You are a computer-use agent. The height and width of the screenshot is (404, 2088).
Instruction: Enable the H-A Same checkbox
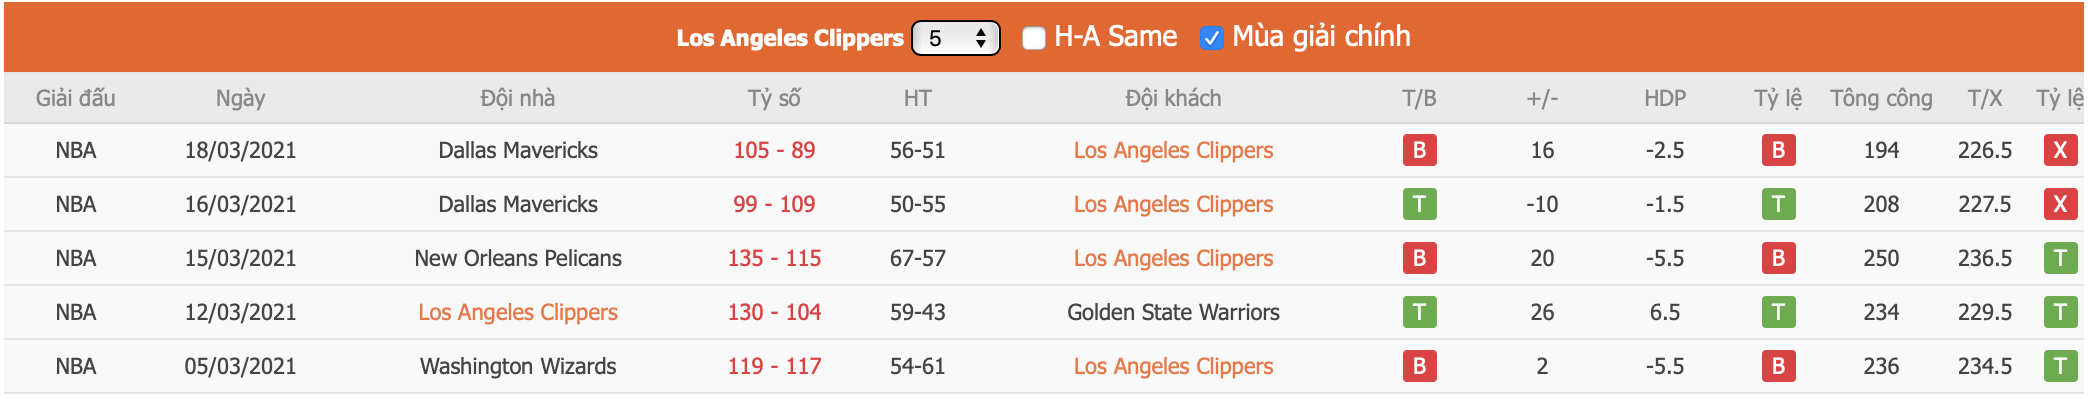click(x=1034, y=38)
